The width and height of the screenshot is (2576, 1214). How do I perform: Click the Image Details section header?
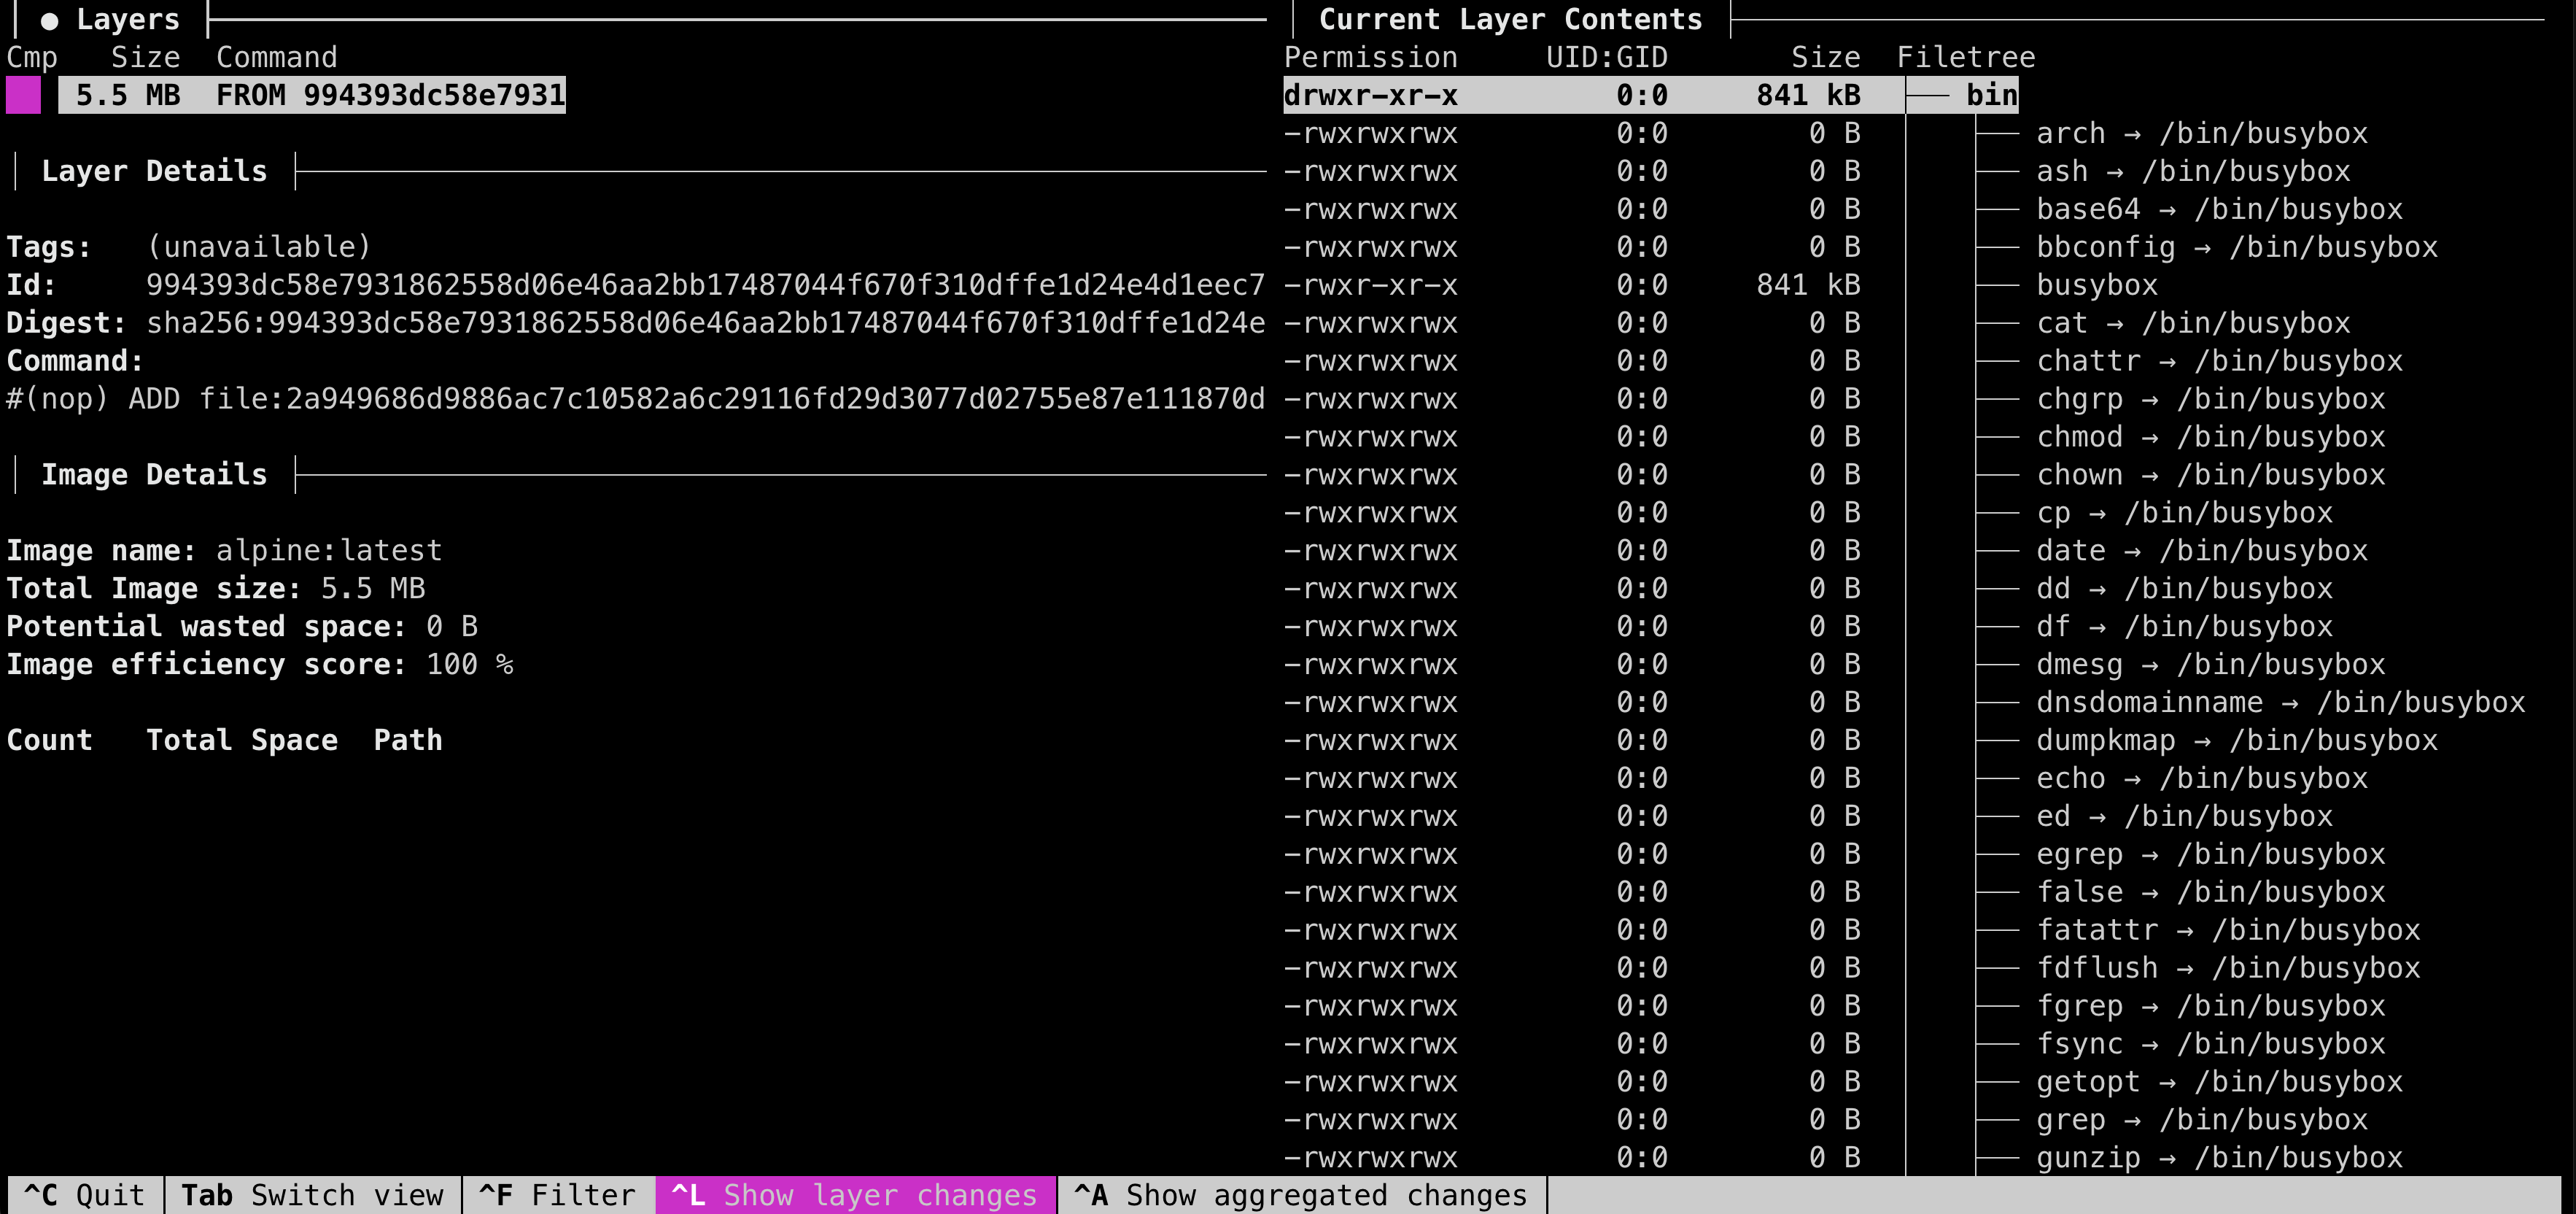(154, 475)
